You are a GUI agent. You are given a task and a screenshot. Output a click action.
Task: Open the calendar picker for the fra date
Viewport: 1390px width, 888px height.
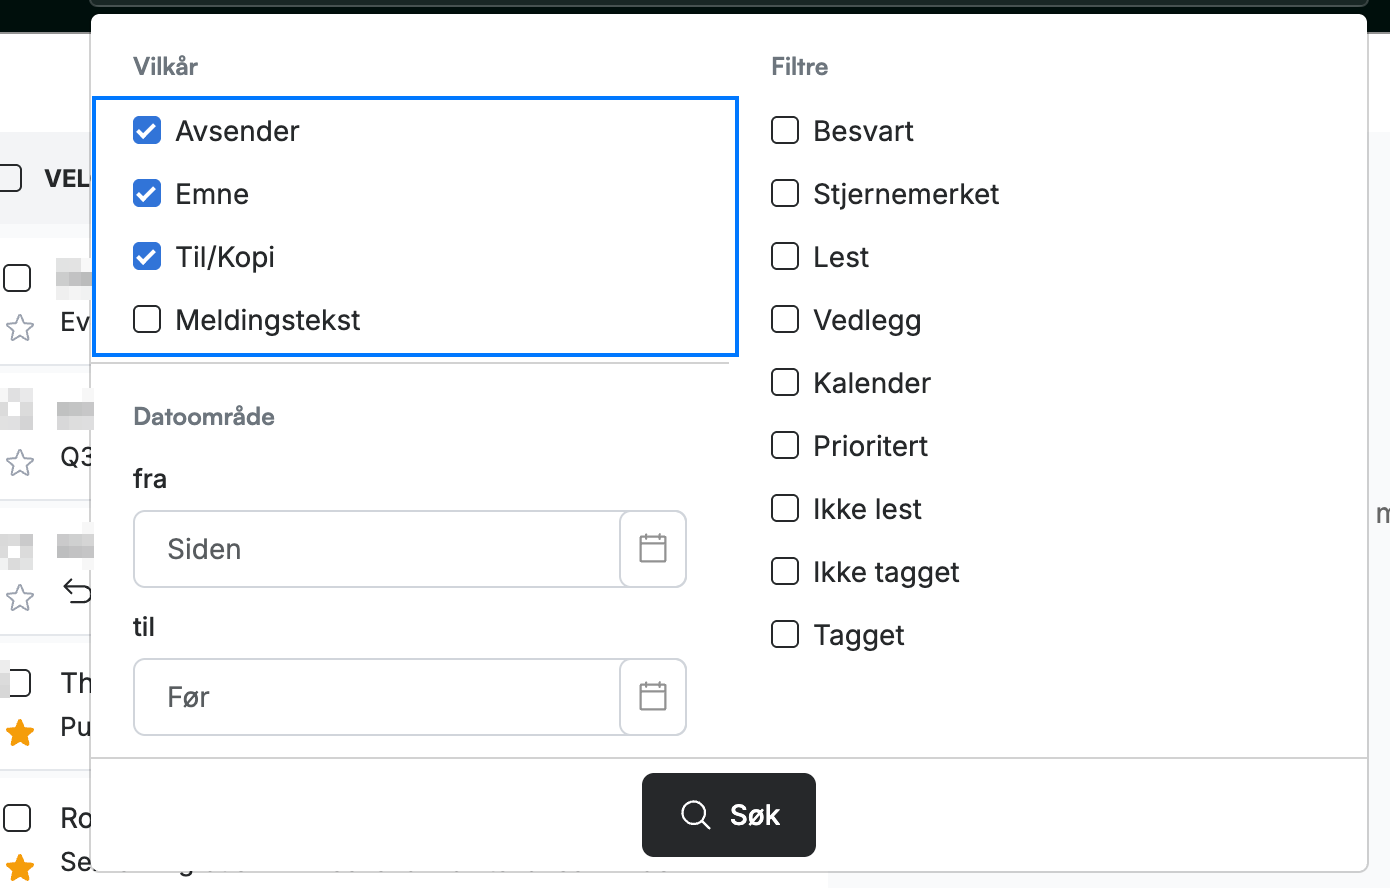coord(653,549)
